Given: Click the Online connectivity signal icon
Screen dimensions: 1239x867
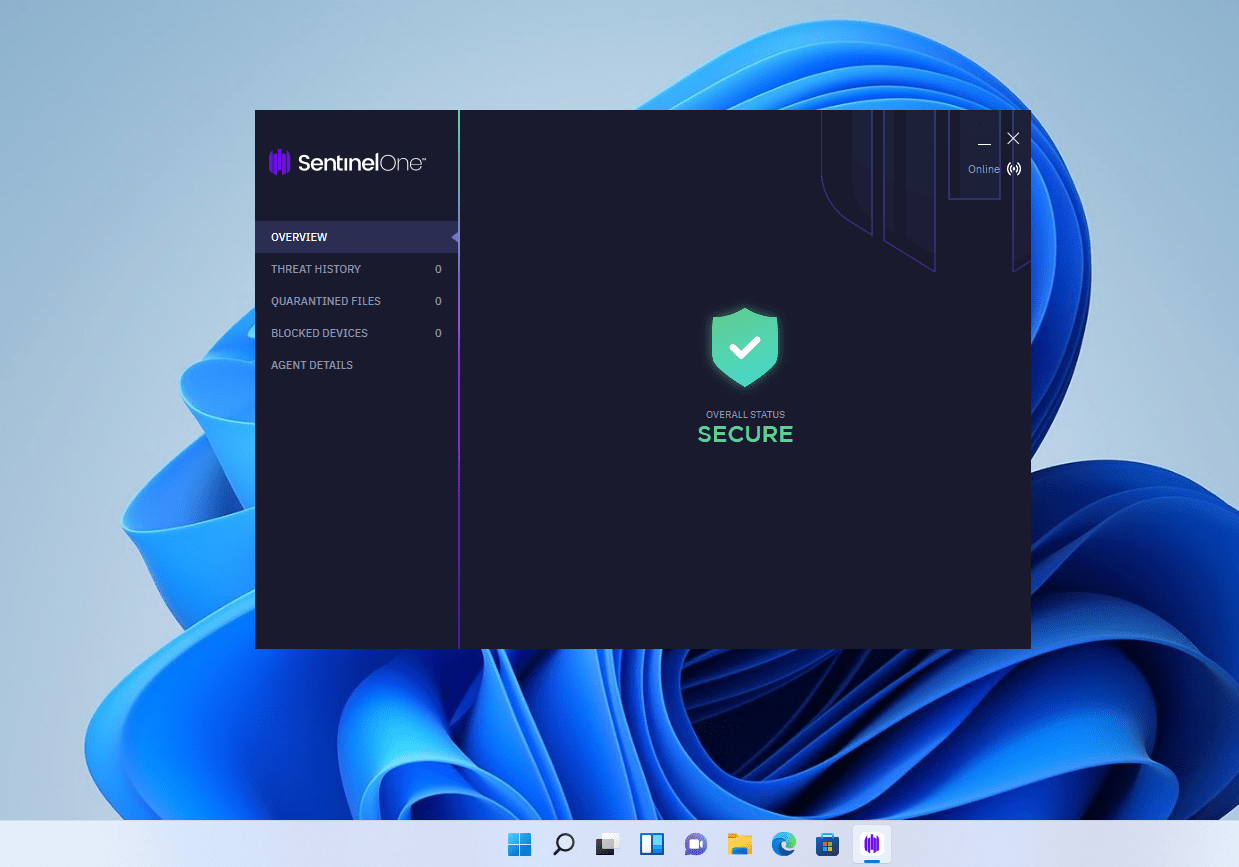Looking at the screenshot, I should tap(1014, 168).
